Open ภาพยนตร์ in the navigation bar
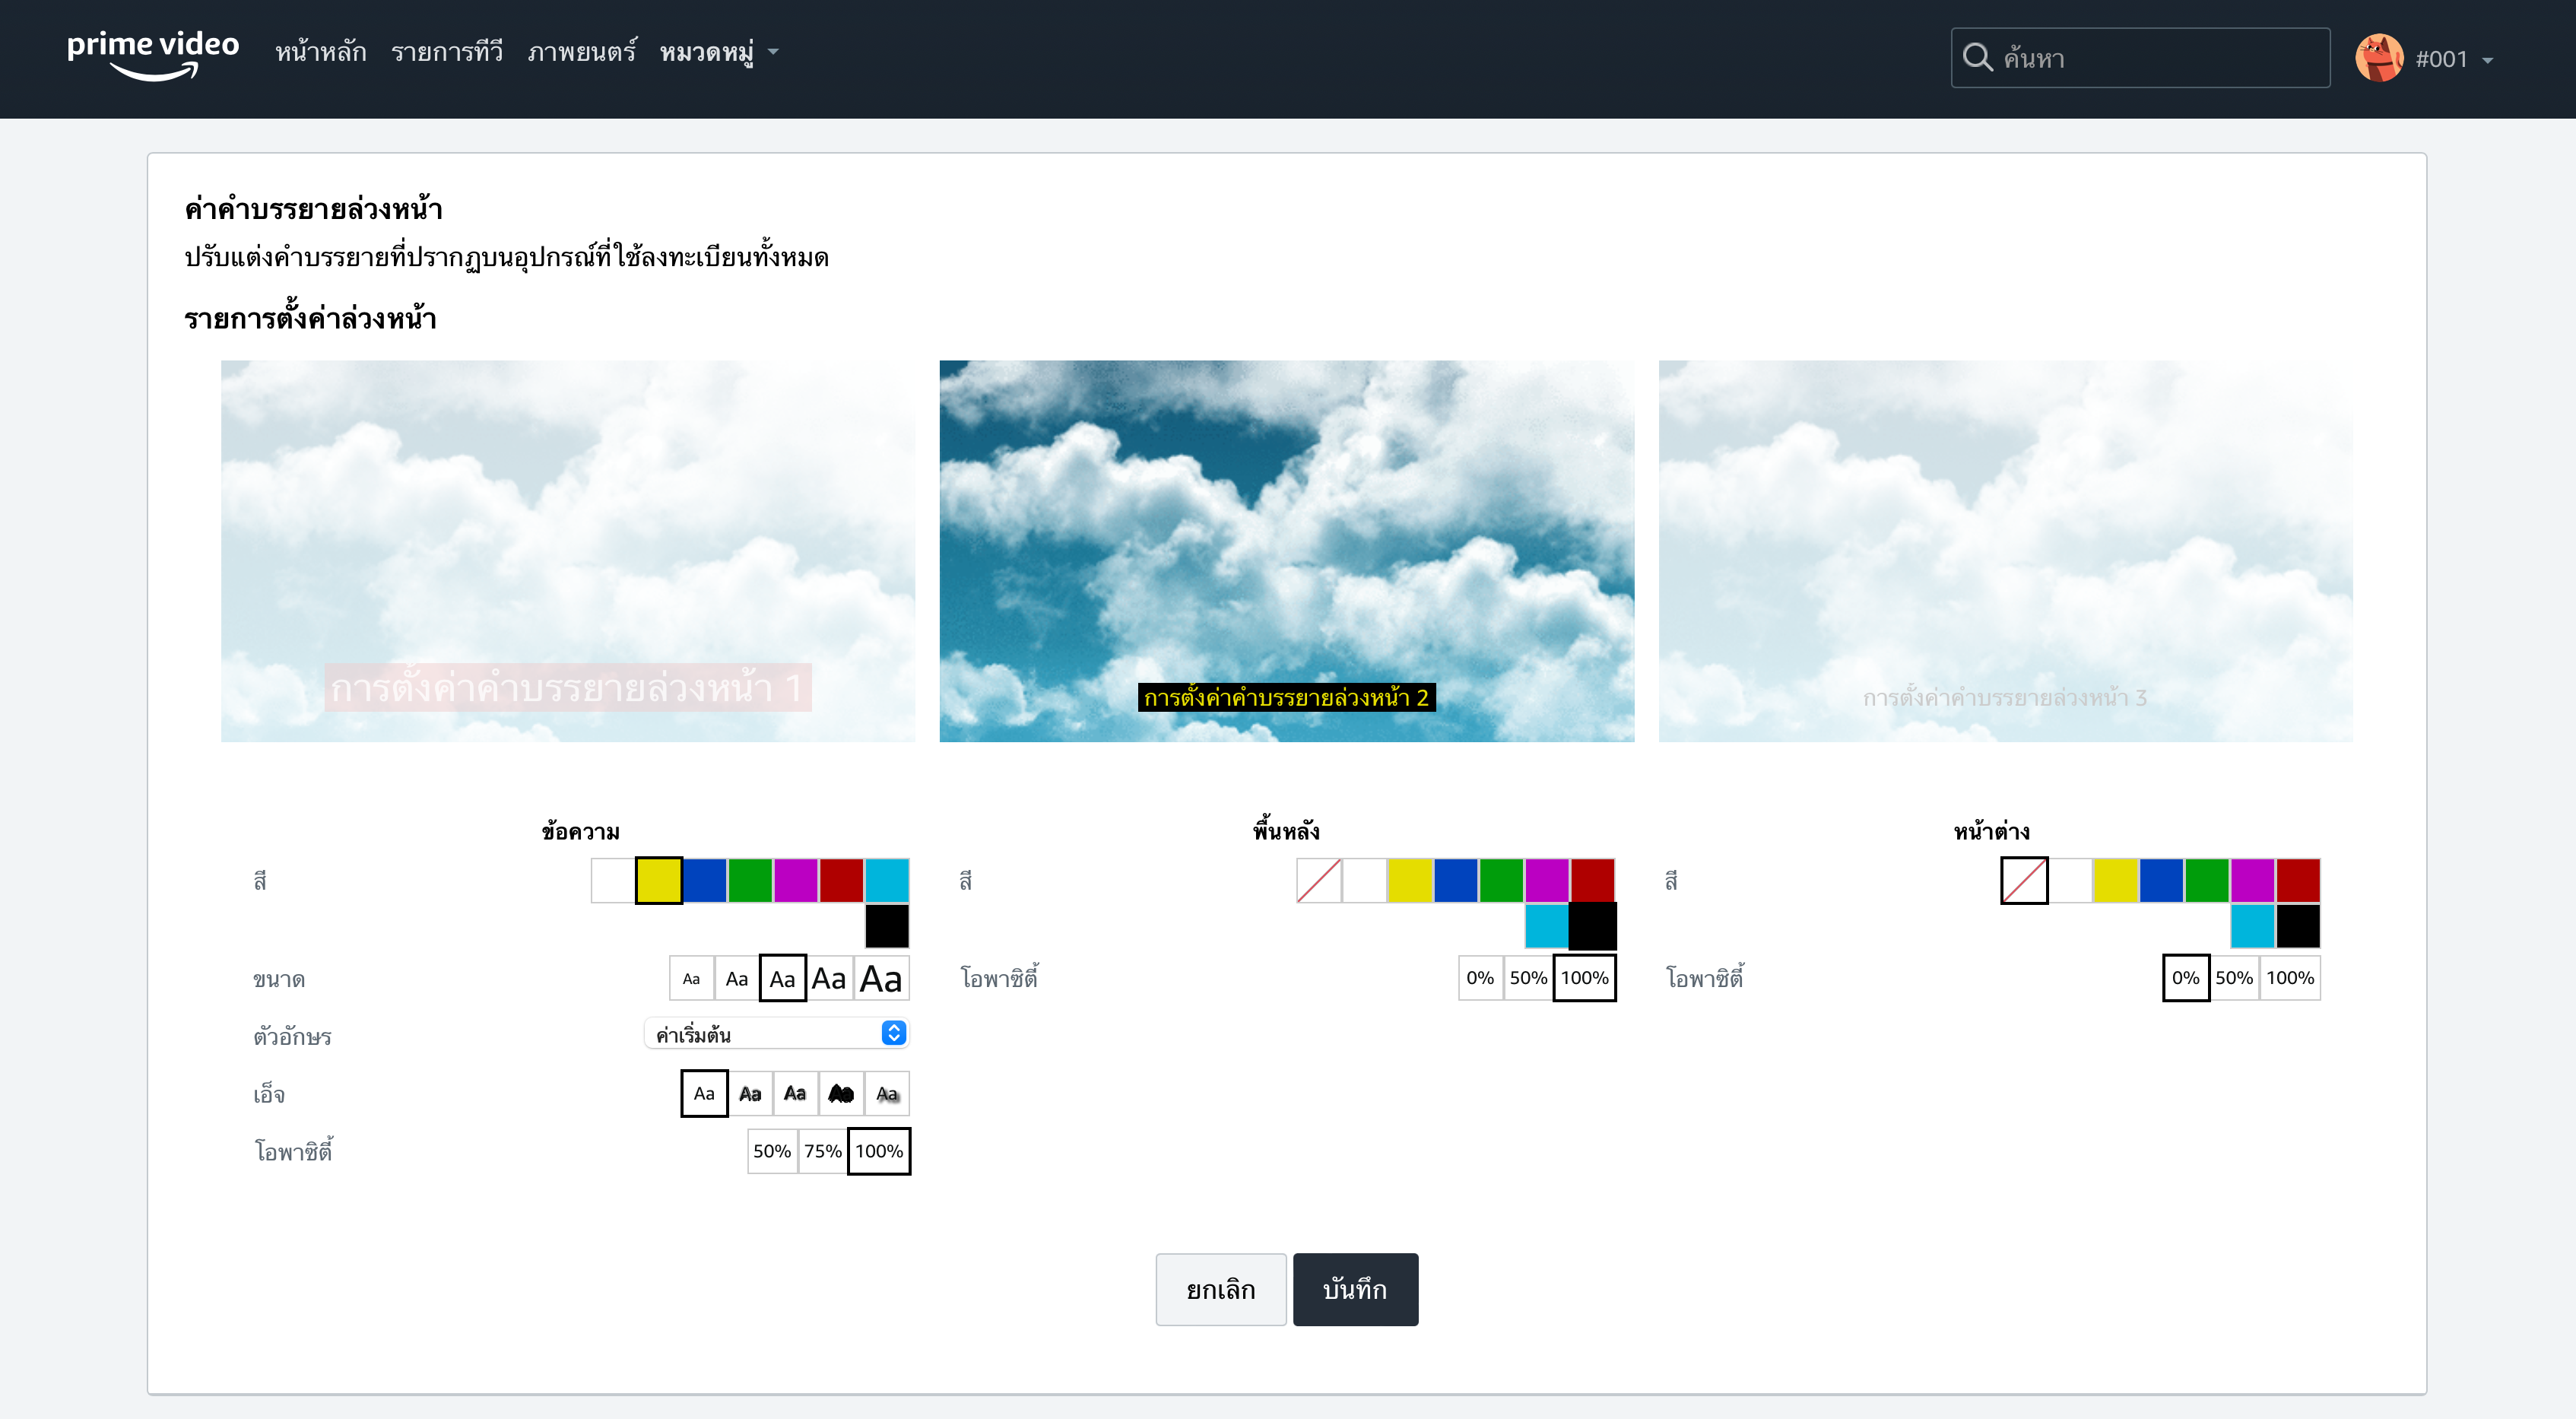Screen dimensions: 2576x1419 click(581, 52)
